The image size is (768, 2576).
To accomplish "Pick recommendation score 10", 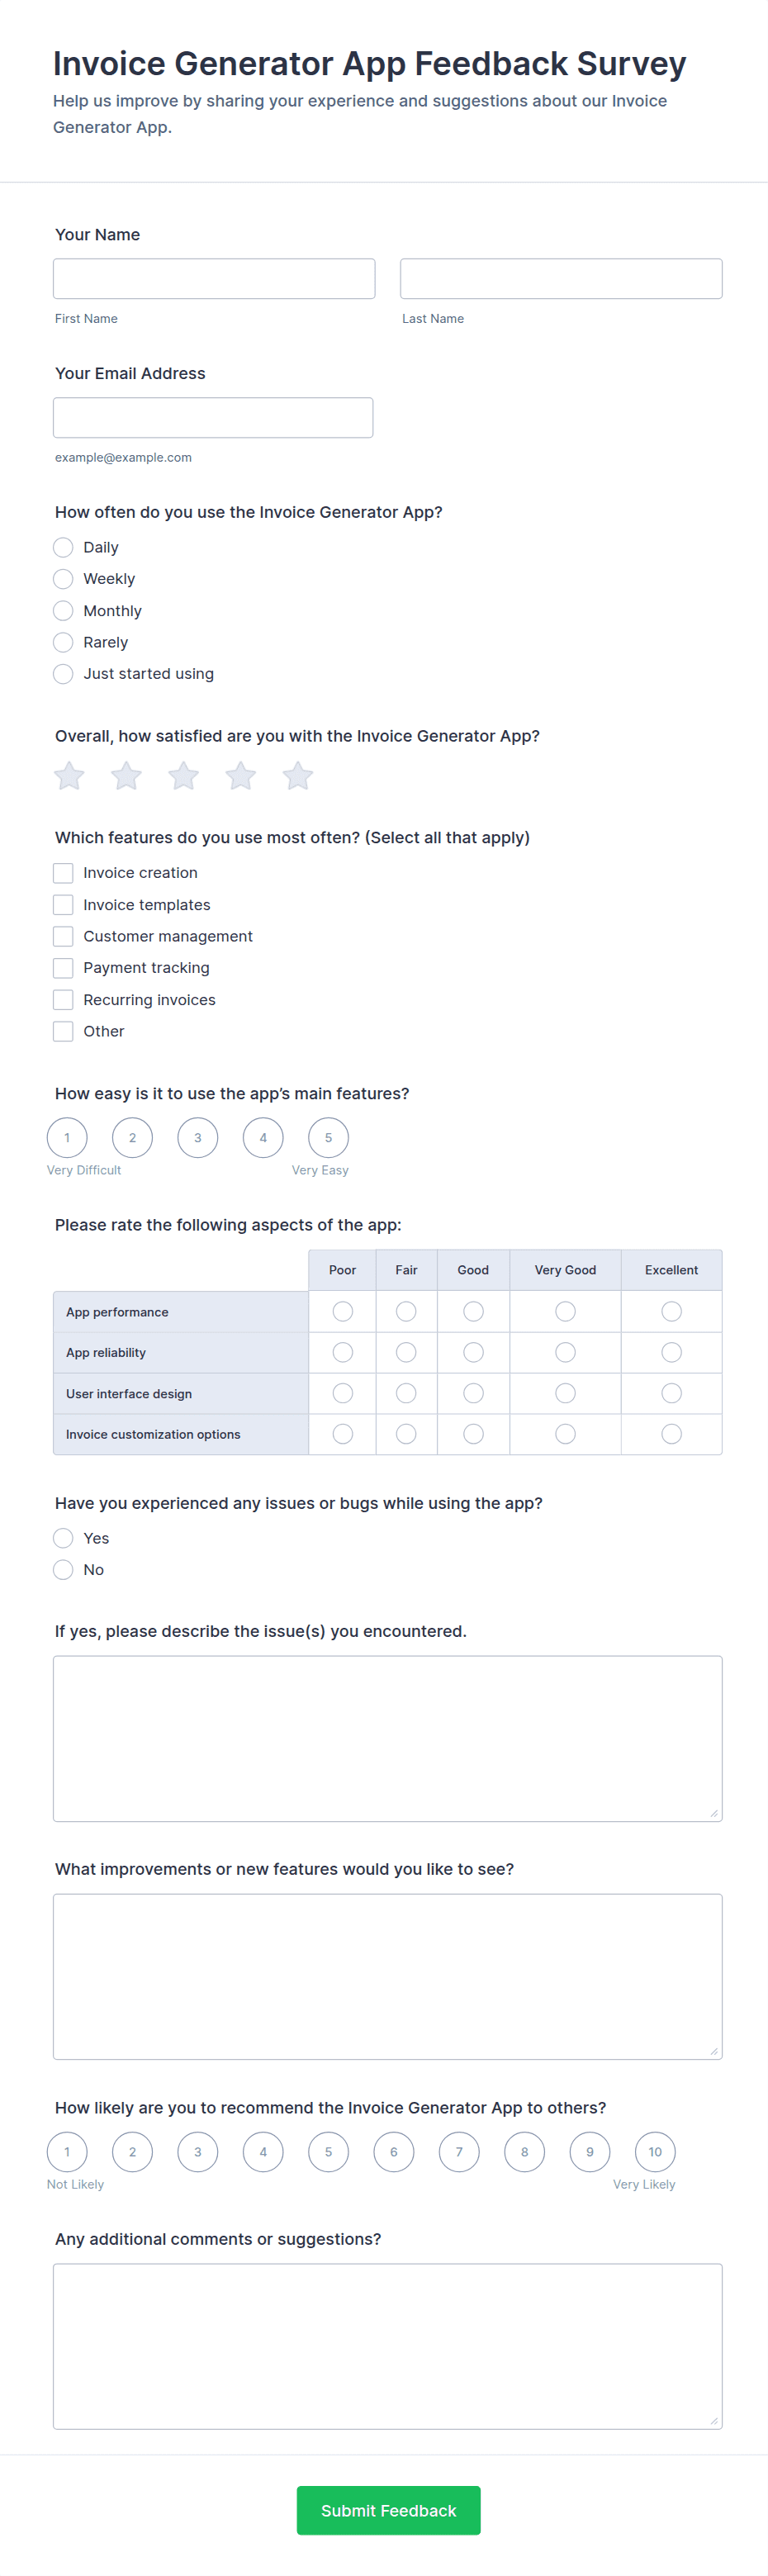I will [655, 2152].
